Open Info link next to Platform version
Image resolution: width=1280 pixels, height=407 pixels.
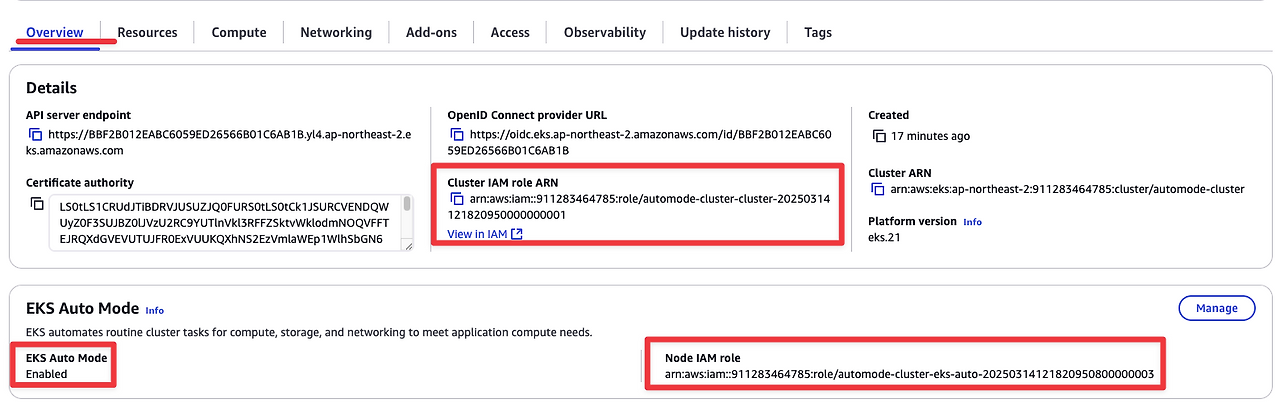(x=972, y=222)
